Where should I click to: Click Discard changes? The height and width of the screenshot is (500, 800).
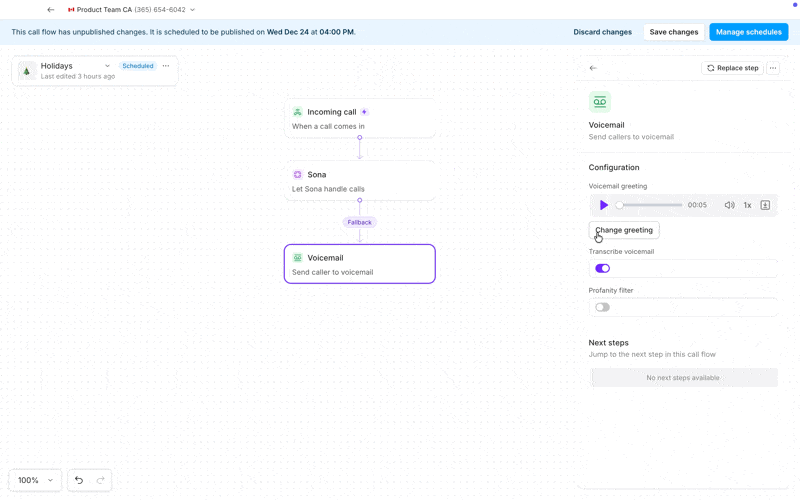(603, 32)
